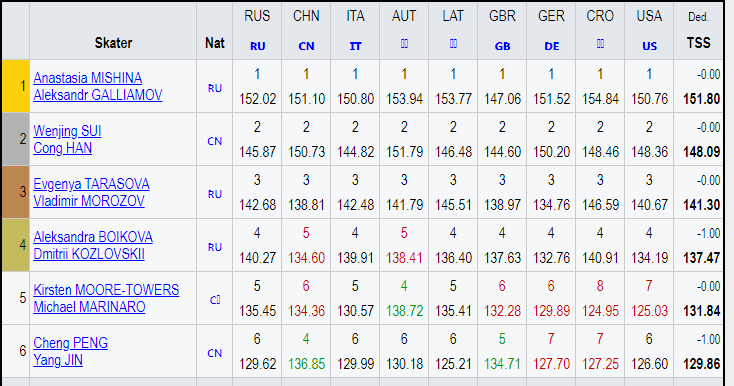The image size is (734, 386).
Task: Click CN nationality flag in Peng row
Action: pos(215,353)
